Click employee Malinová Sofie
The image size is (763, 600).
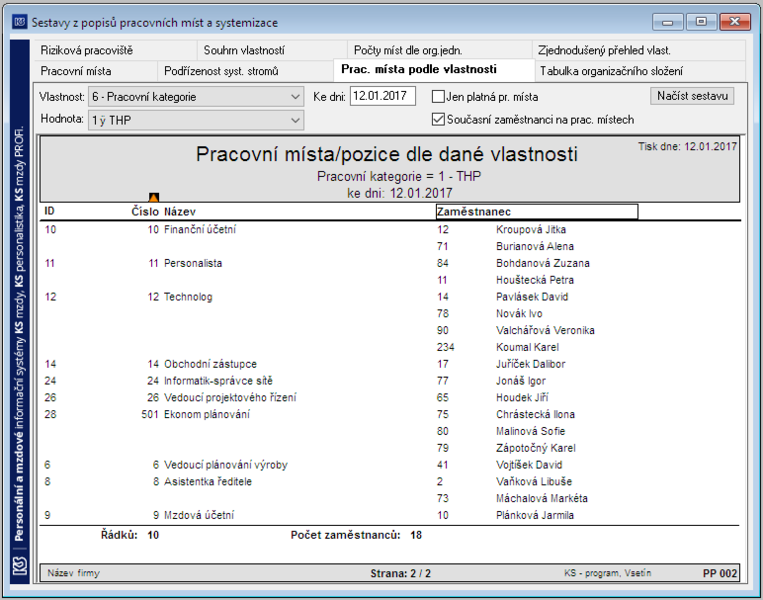point(530,431)
